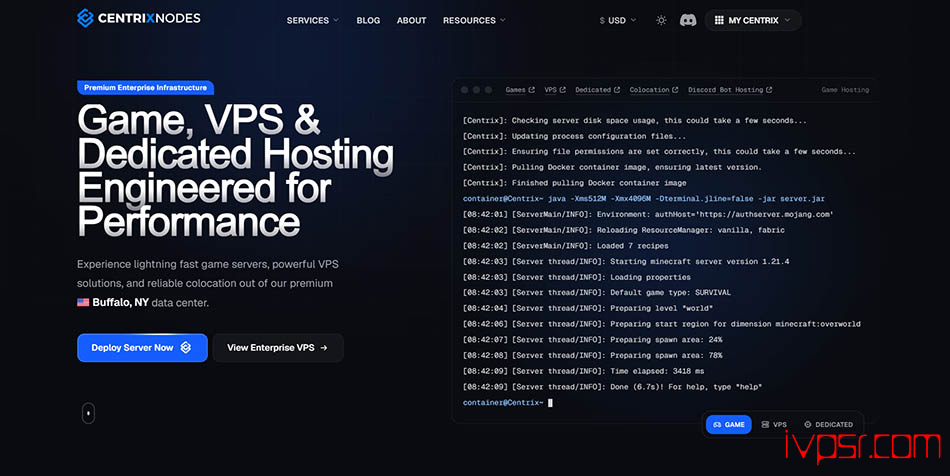Open the VPS terminal link
This screenshot has width=950, height=476.
click(555, 90)
